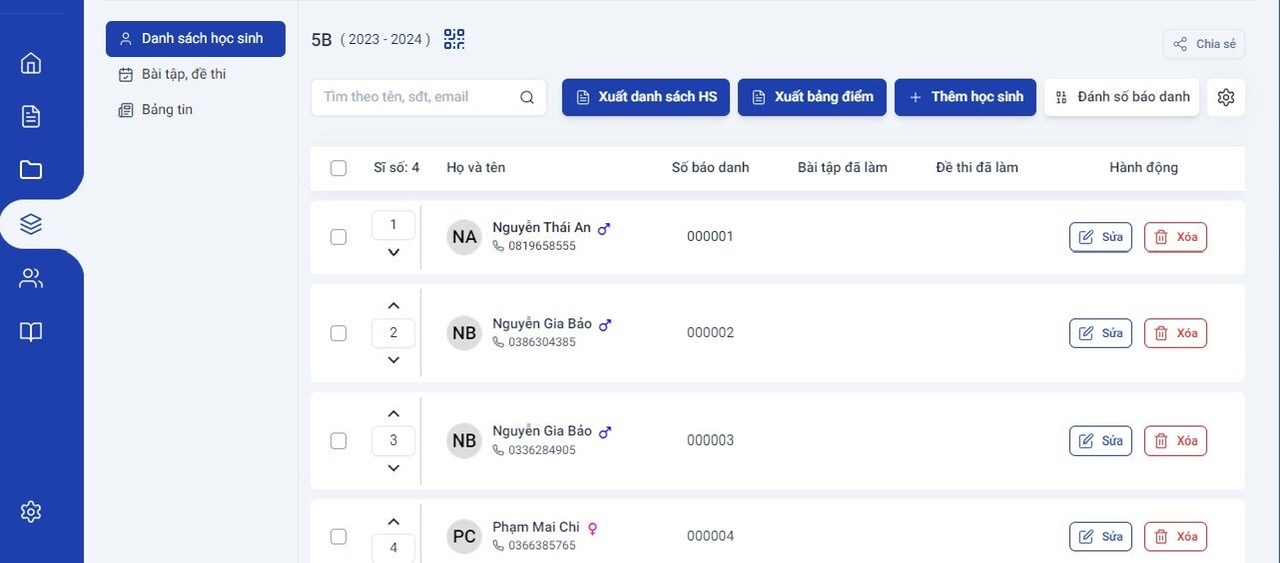This screenshot has height=563, width=1280.
Task: Open the book icon in sidebar
Action: [31, 332]
